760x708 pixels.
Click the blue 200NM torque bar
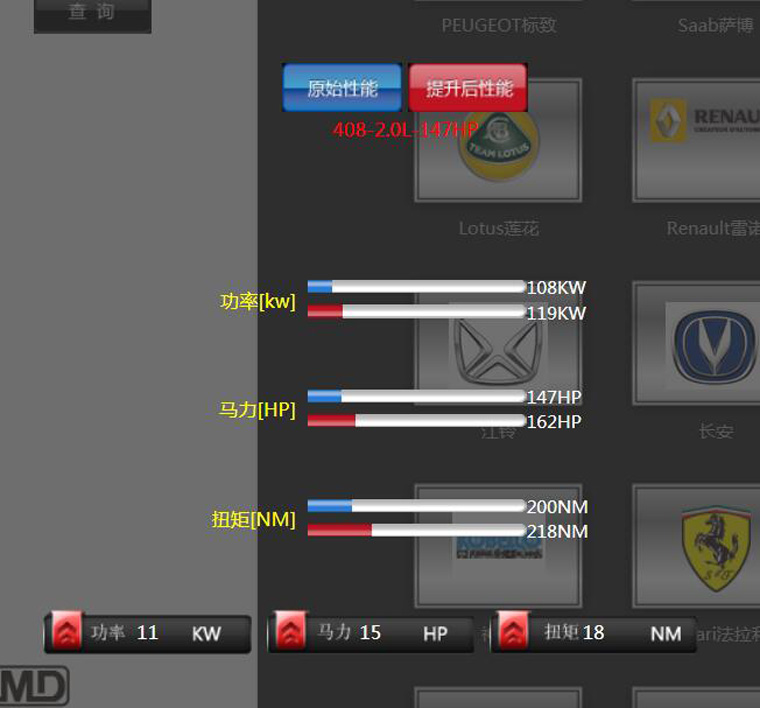point(417,506)
